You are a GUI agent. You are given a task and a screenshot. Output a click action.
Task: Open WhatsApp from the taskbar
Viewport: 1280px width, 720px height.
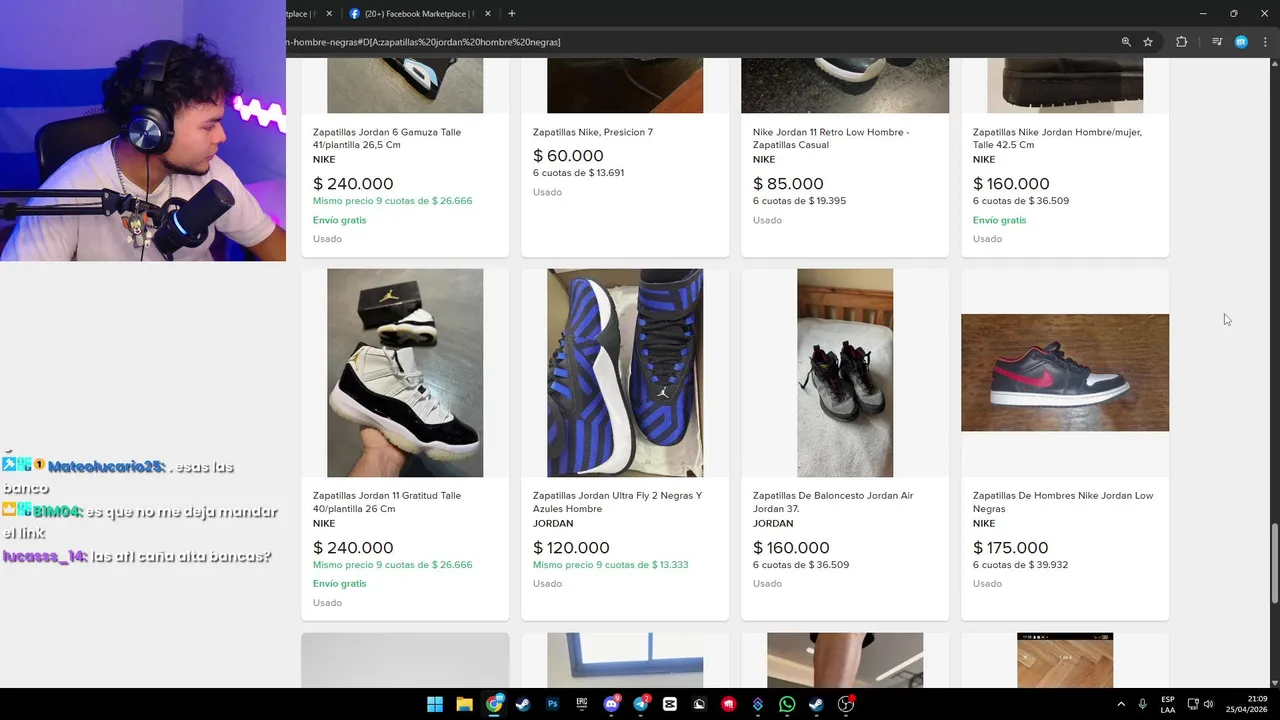pos(787,704)
